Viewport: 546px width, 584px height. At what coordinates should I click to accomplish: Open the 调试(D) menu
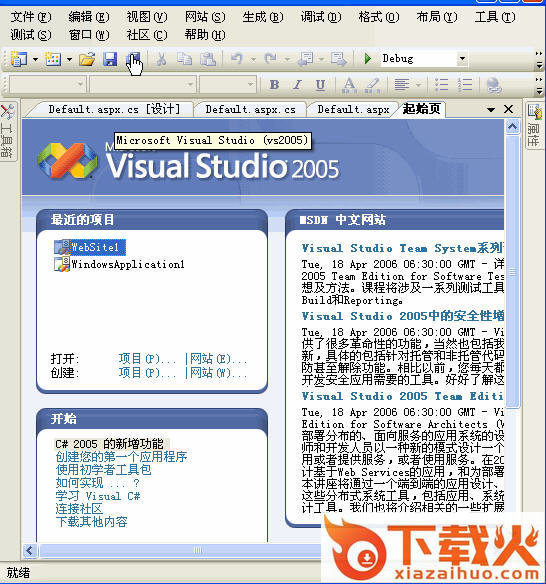[x=321, y=17]
